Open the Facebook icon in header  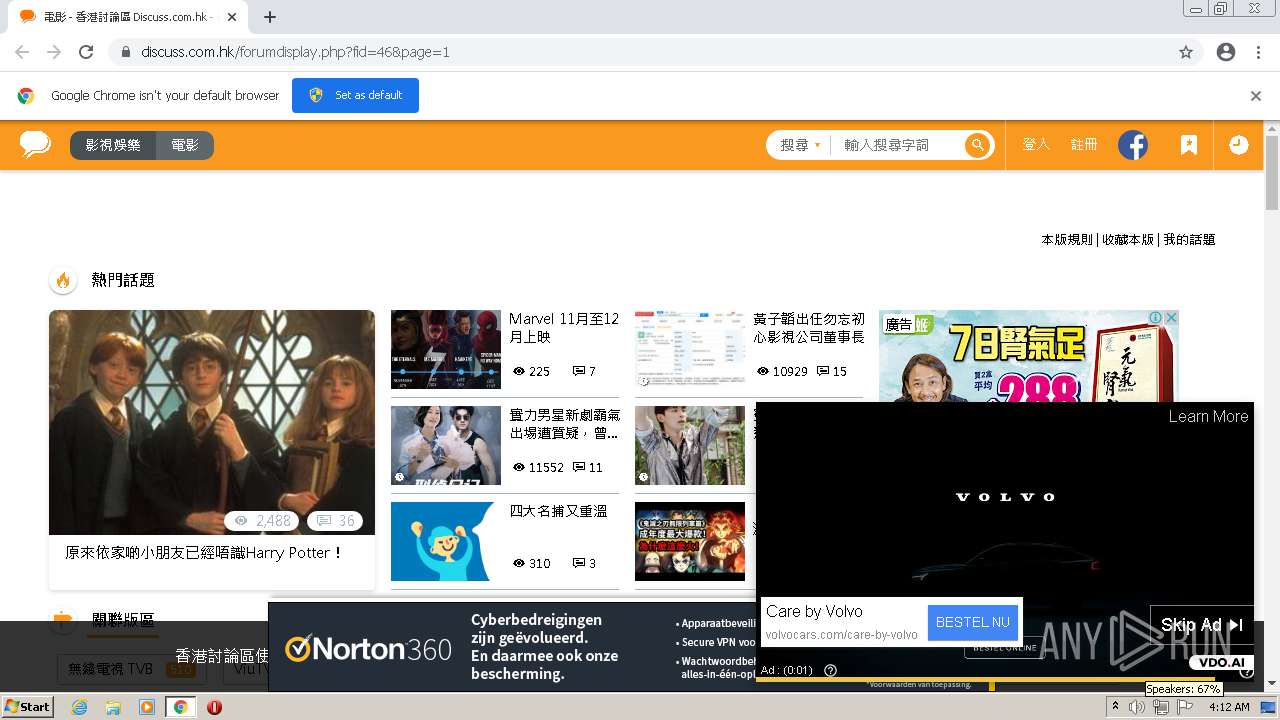1133,145
